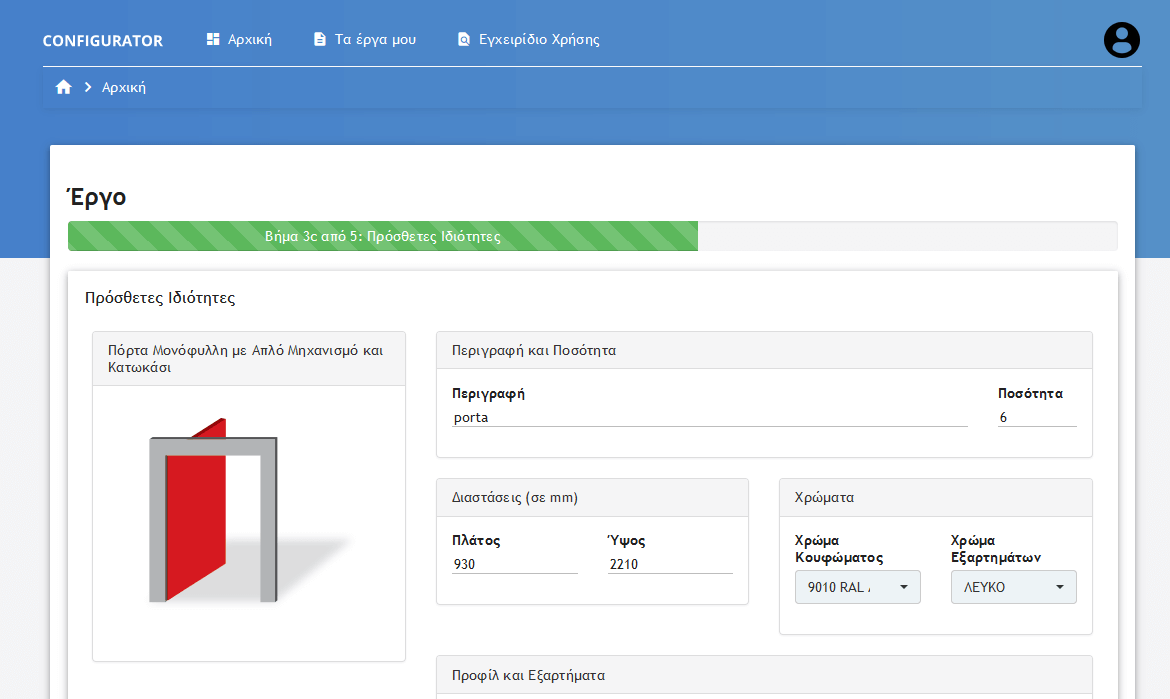Open the Χρώμα Κουφώματος dropdown

(x=857, y=587)
